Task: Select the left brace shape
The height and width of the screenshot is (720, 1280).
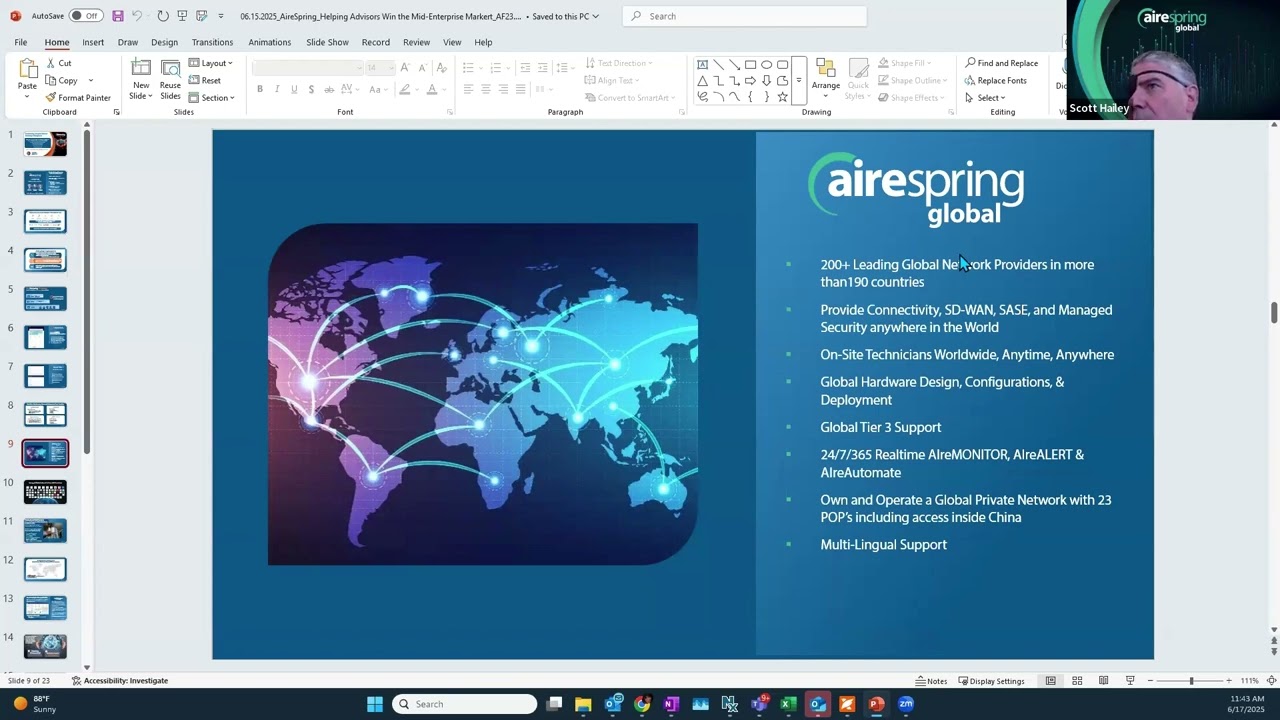Action: 750,97
